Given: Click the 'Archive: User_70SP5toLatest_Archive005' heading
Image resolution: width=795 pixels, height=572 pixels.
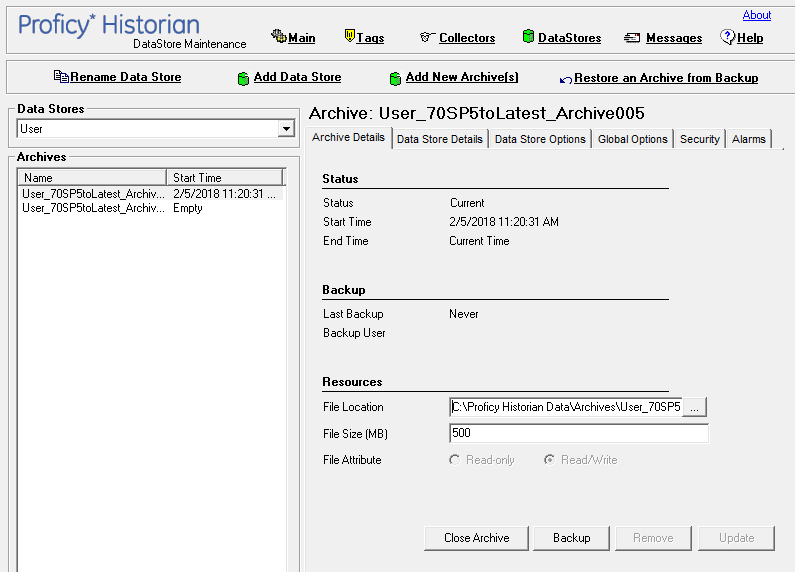Looking at the screenshot, I should (477, 113).
